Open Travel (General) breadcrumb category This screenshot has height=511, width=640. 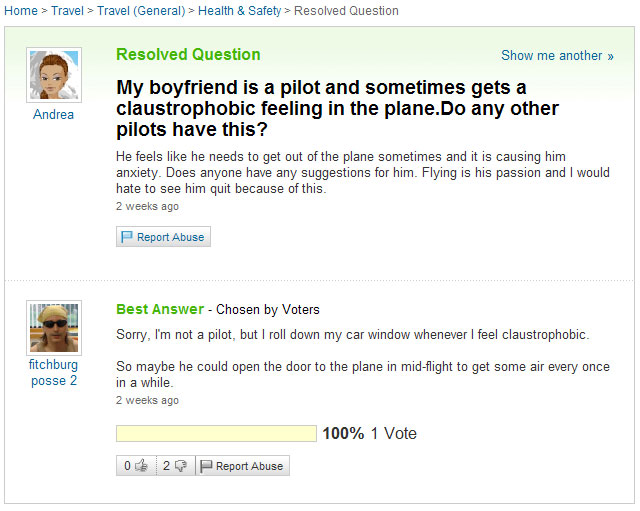click(x=141, y=11)
